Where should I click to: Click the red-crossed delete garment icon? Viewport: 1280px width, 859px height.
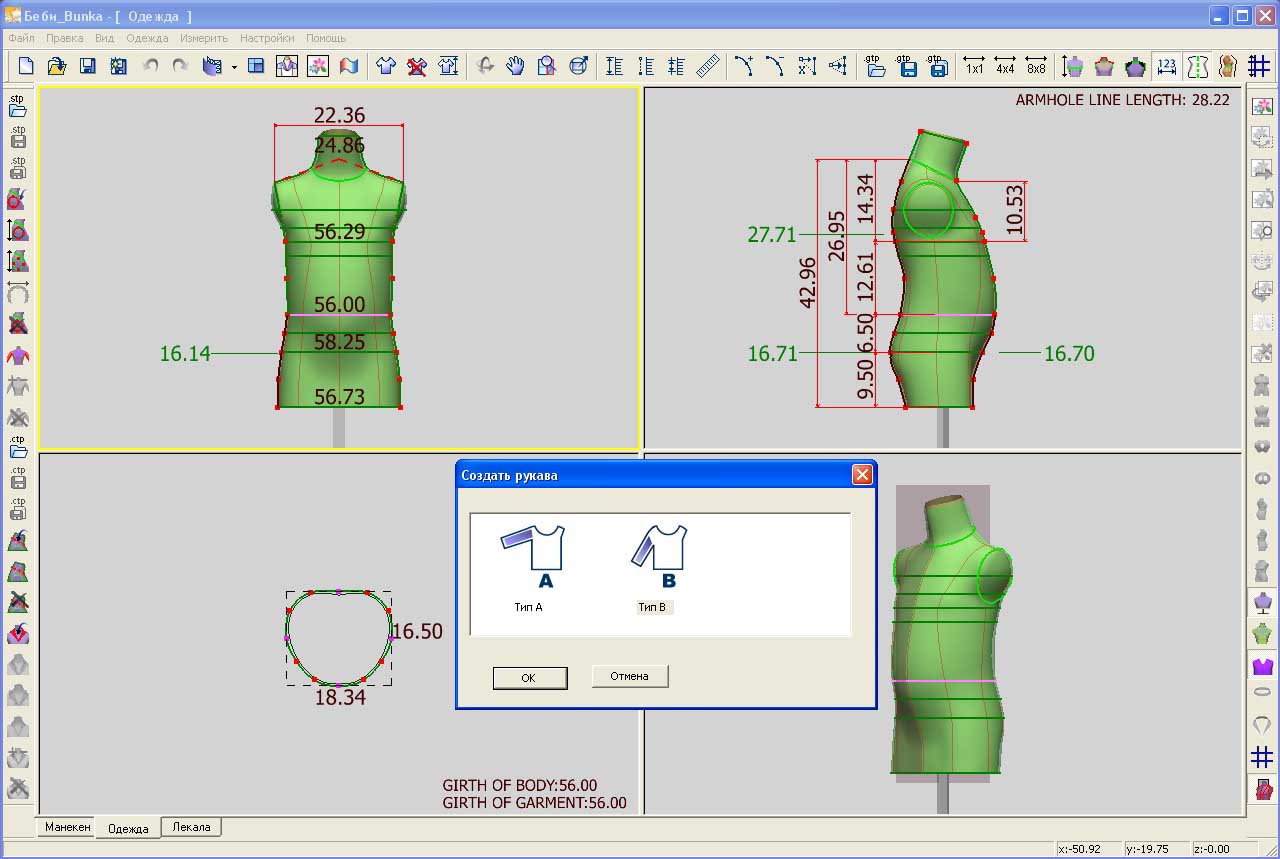click(x=417, y=66)
